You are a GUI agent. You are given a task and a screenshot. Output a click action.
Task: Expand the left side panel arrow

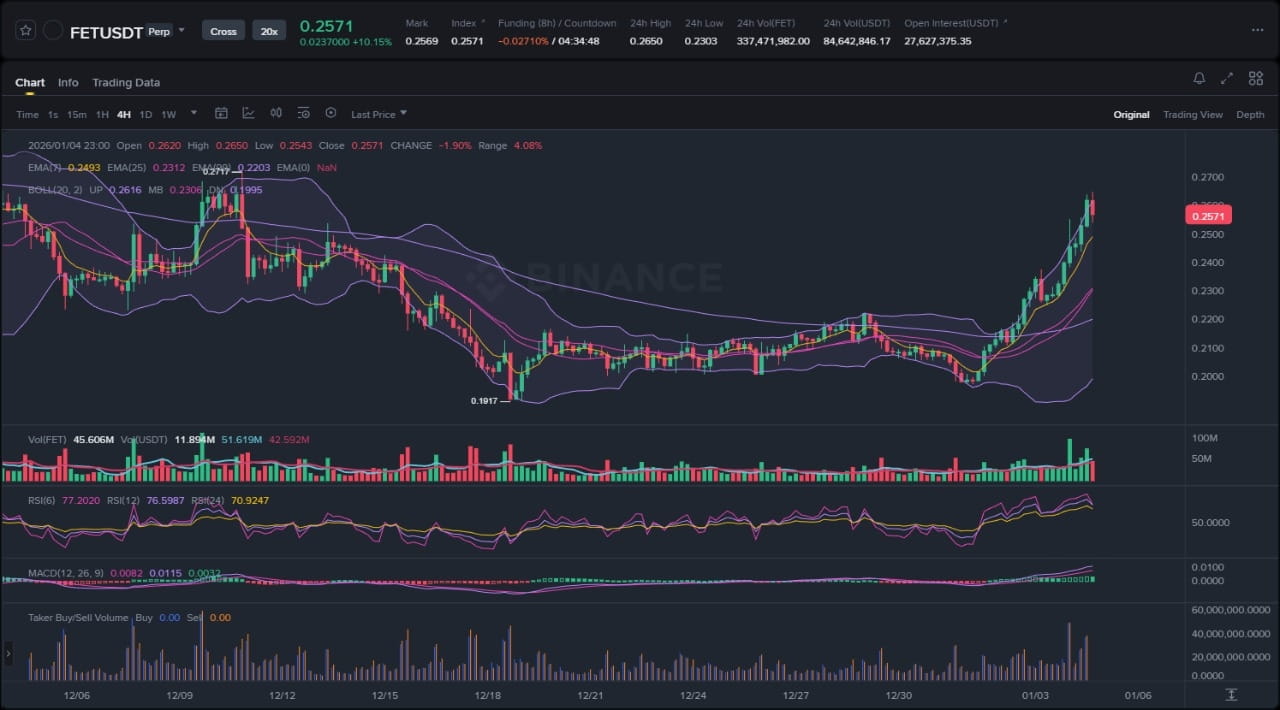9,654
